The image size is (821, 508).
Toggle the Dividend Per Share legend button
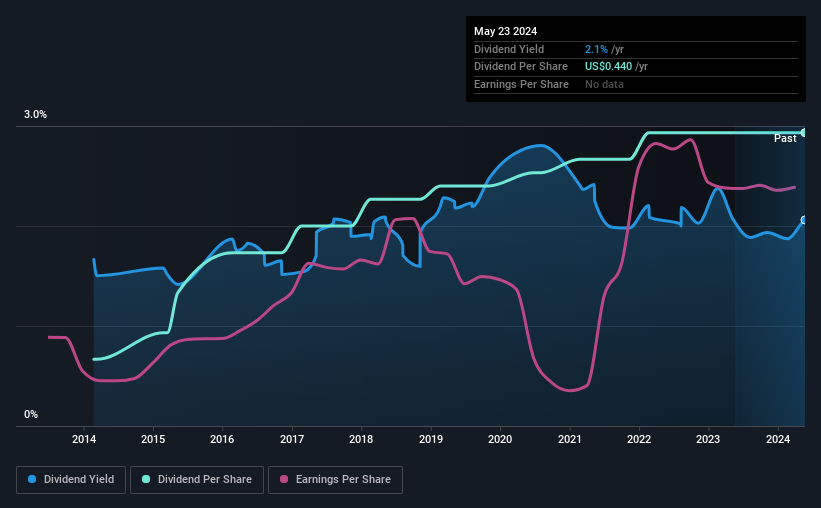pos(197,480)
